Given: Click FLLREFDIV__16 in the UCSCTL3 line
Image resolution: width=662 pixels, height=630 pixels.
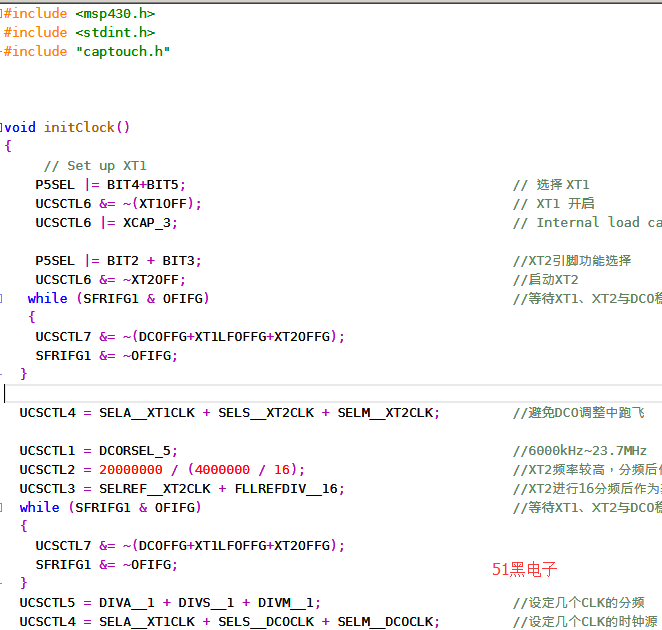Looking at the screenshot, I should pyautogui.click(x=286, y=489).
